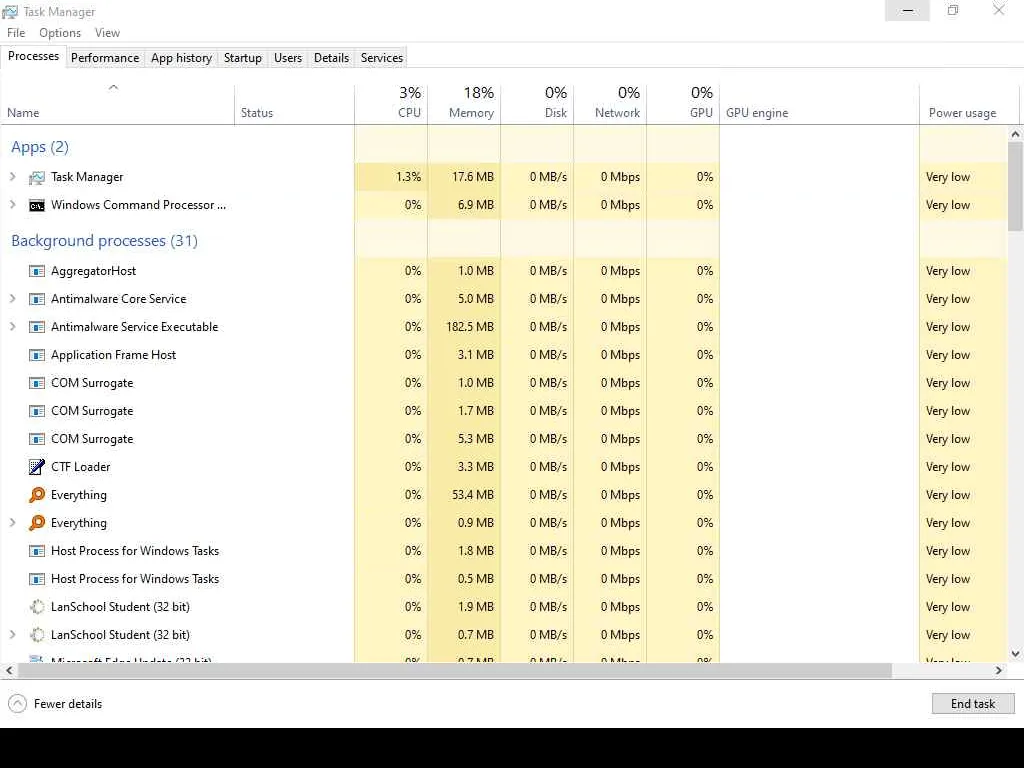Viewport: 1024px width, 768px height.
Task: Click the horizontal scrollbar thumb
Action: (455, 671)
